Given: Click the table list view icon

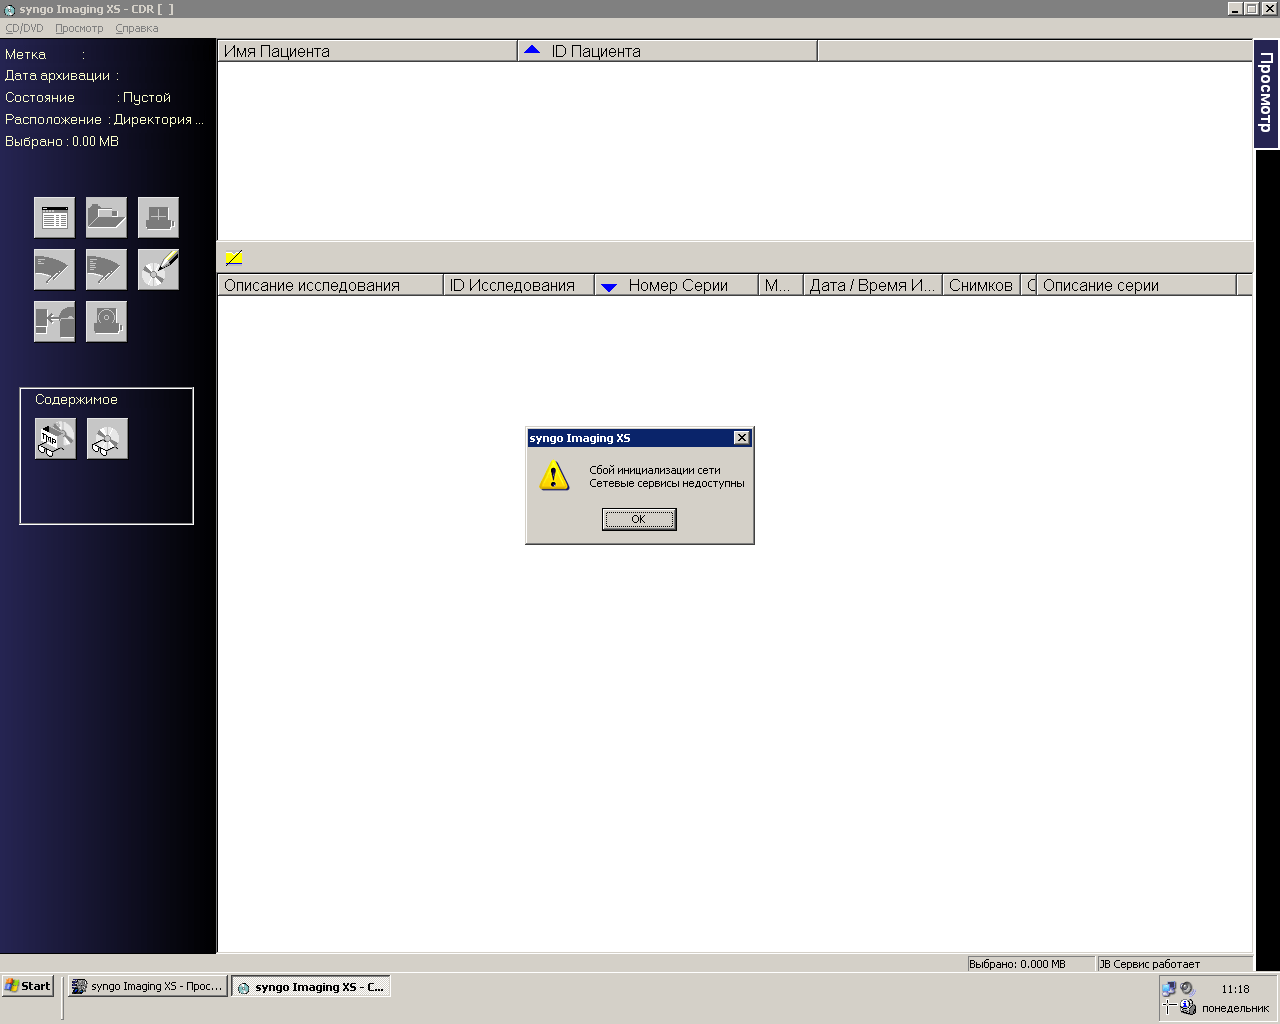Looking at the screenshot, I should click(x=55, y=217).
